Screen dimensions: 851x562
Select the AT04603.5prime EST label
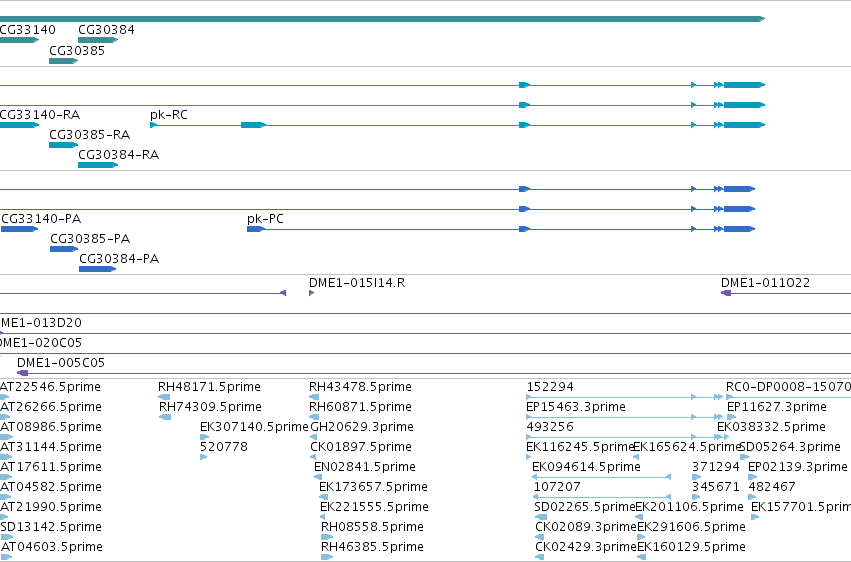(52, 547)
